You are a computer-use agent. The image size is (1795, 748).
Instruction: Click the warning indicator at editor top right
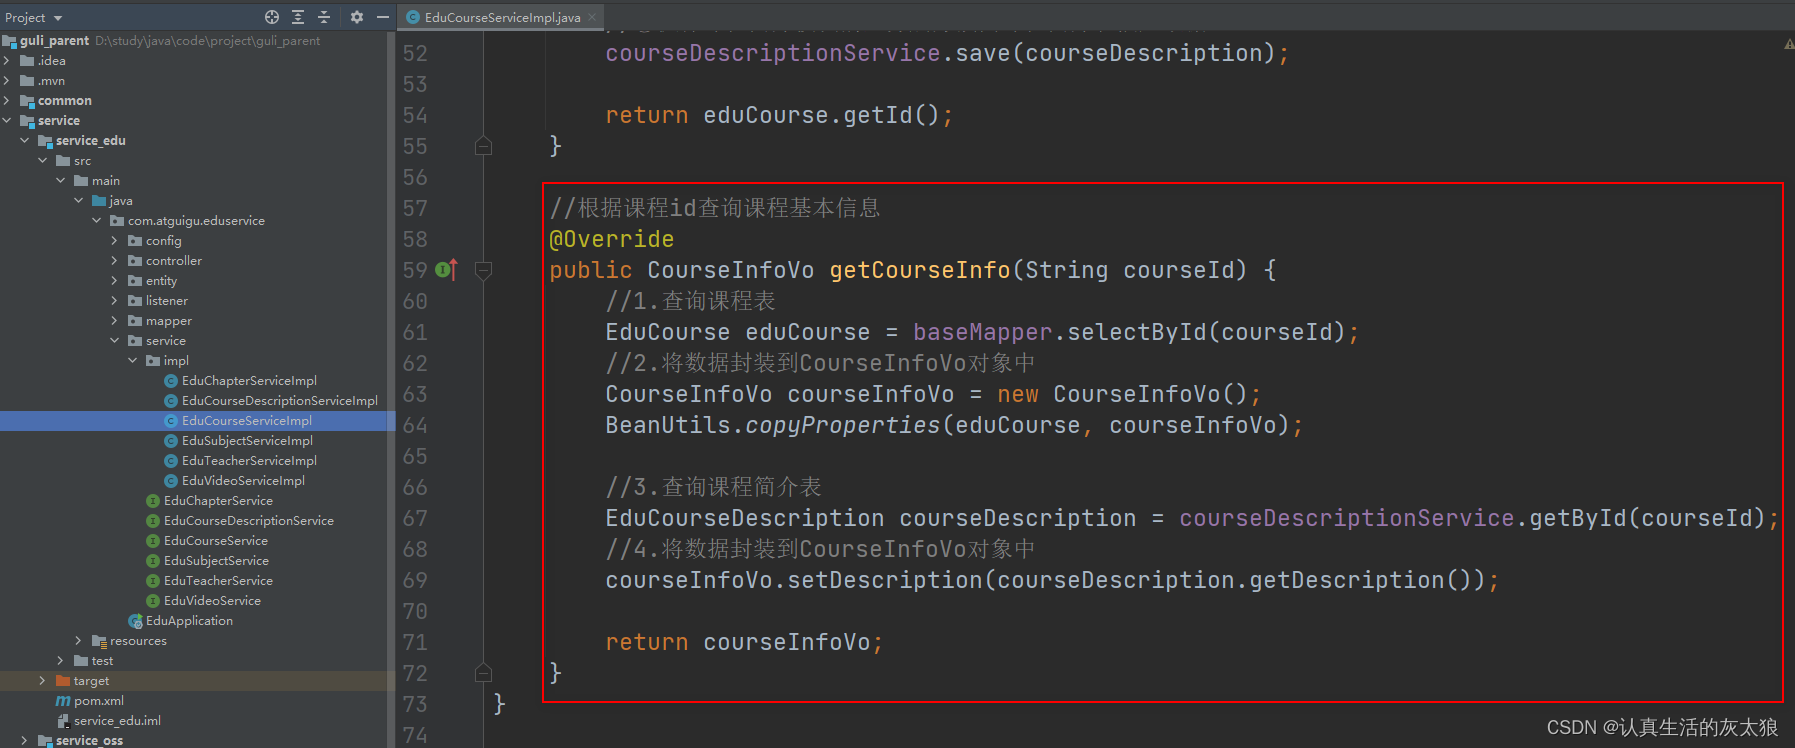(1788, 44)
